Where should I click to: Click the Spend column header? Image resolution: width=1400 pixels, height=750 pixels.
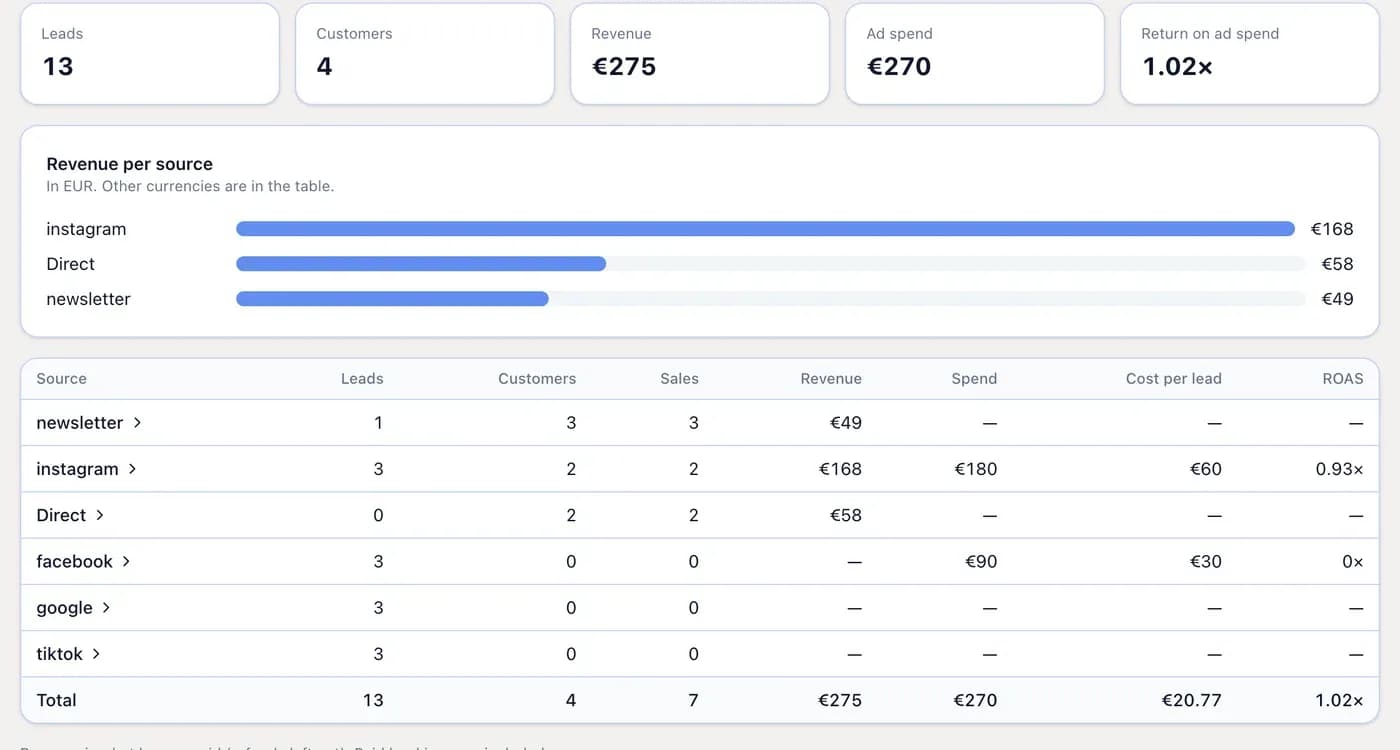974,379
